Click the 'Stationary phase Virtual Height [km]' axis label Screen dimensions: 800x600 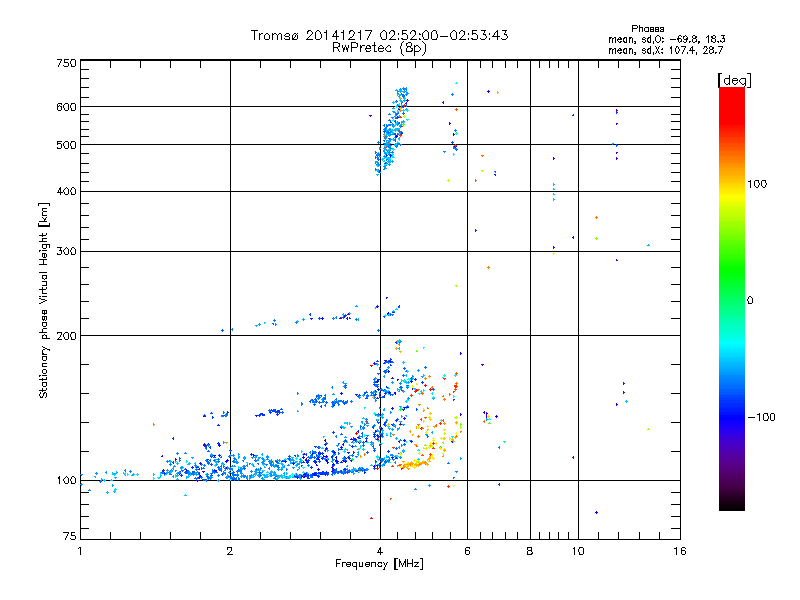[44, 301]
